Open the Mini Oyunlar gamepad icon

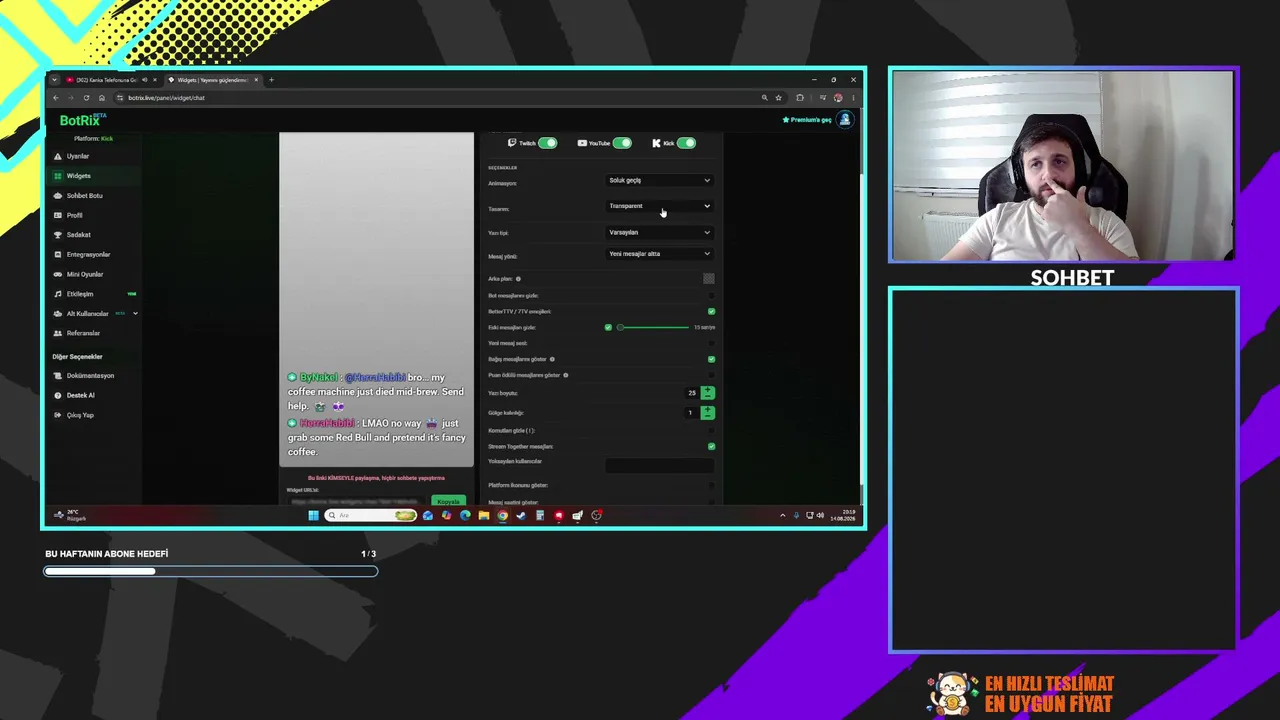click(57, 274)
